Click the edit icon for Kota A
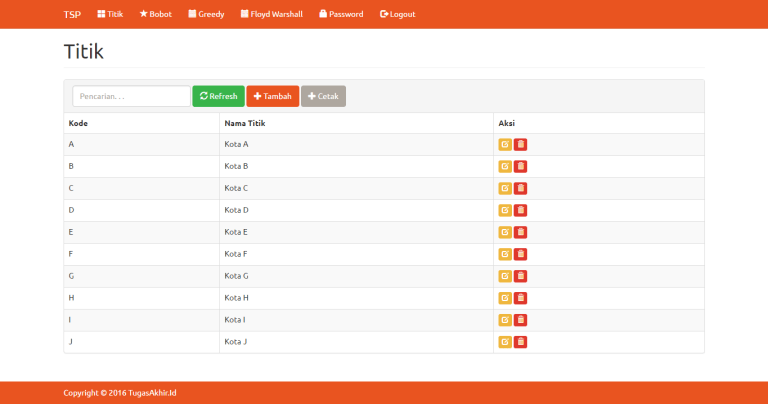Image resolution: width=768 pixels, height=404 pixels. [x=505, y=145]
